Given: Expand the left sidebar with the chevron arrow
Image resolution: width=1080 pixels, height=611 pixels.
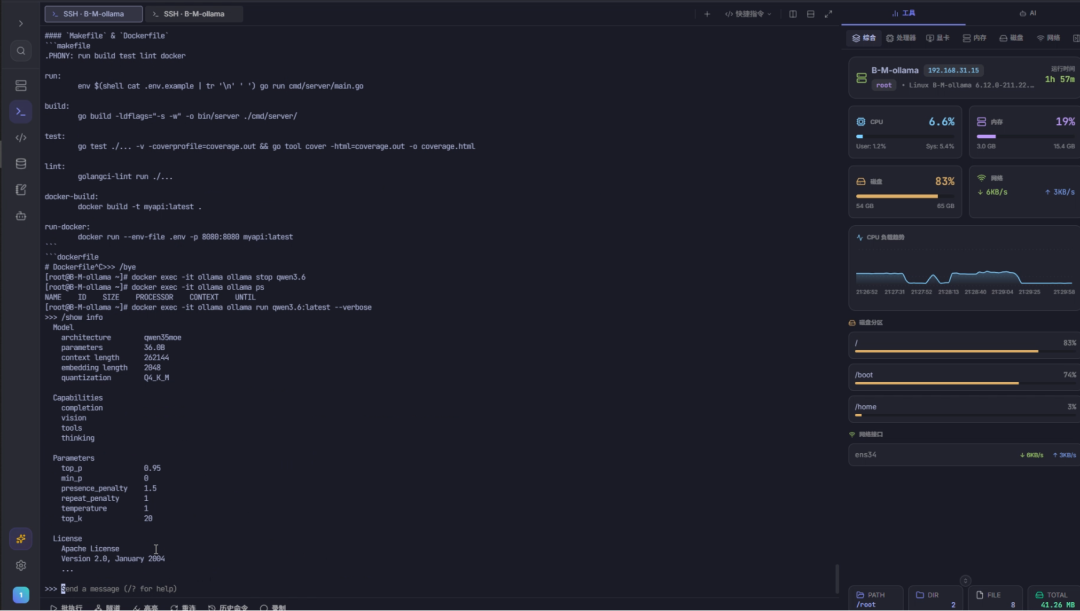Looking at the screenshot, I should 21,23.
